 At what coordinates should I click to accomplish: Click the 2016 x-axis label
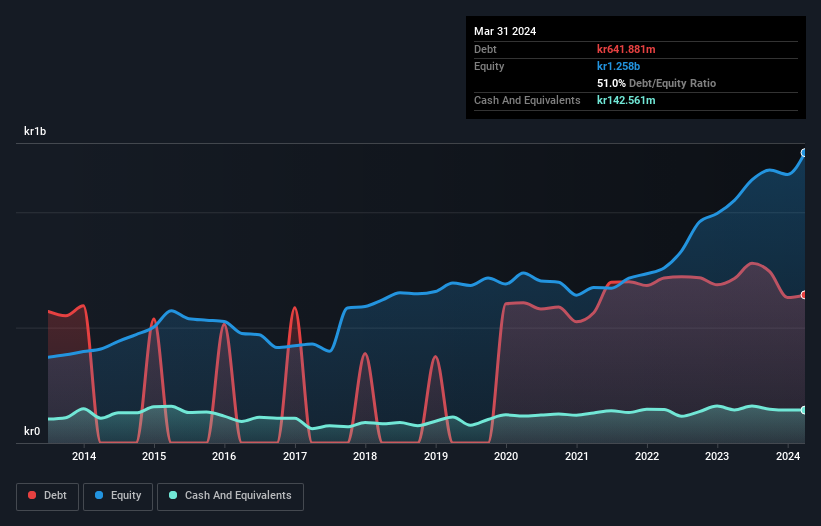tap(224, 456)
